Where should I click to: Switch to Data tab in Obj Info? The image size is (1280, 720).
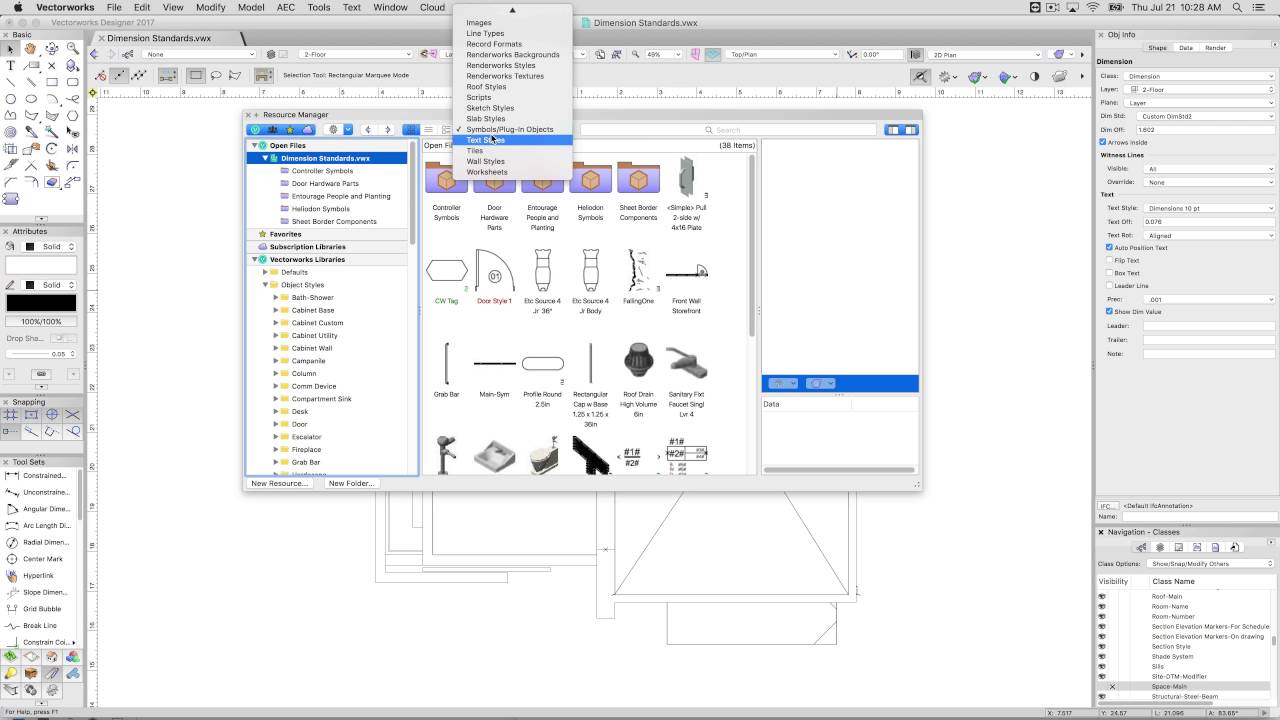tap(1186, 48)
